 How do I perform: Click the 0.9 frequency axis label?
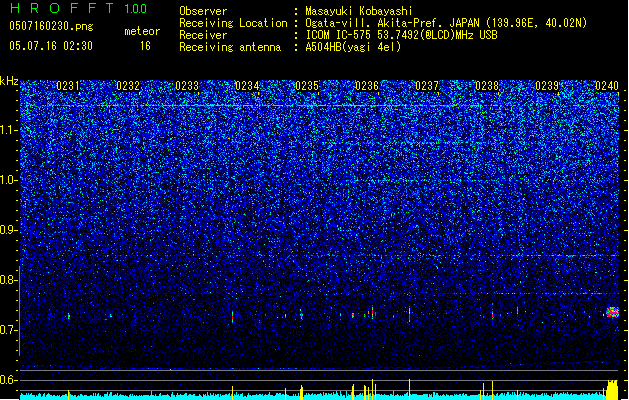9,230
